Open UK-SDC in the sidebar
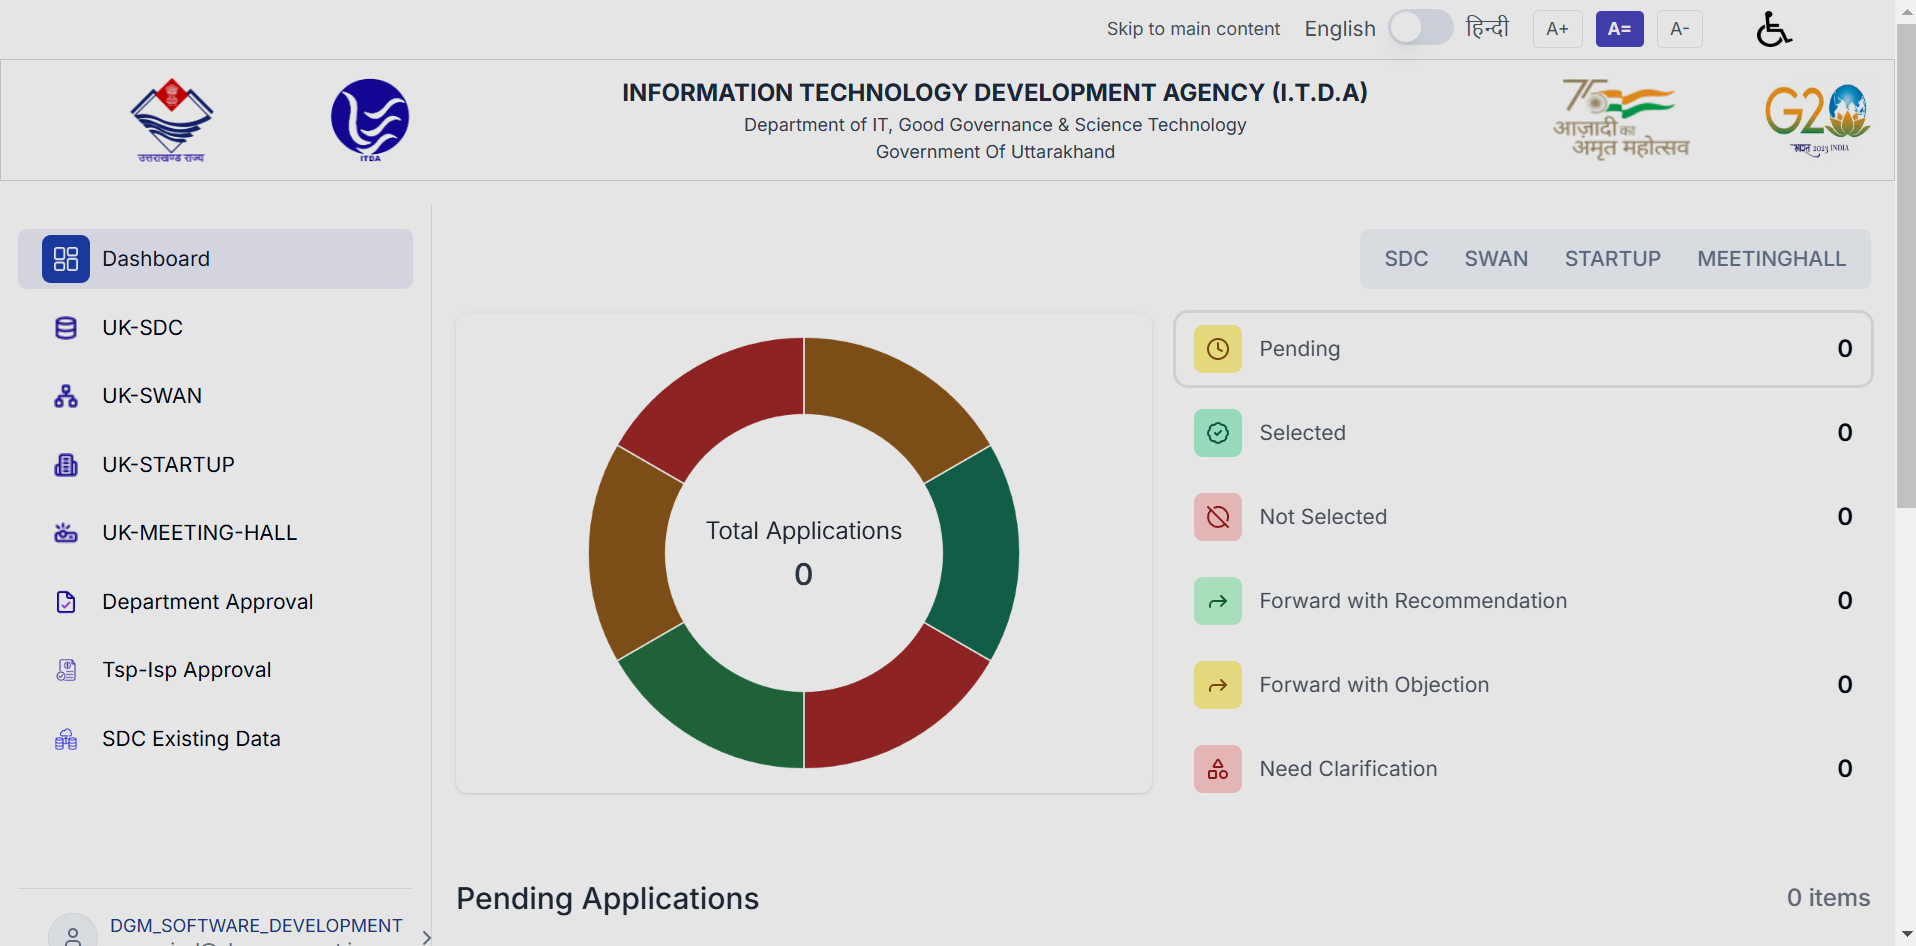Image resolution: width=1916 pixels, height=946 pixels. (x=215, y=328)
